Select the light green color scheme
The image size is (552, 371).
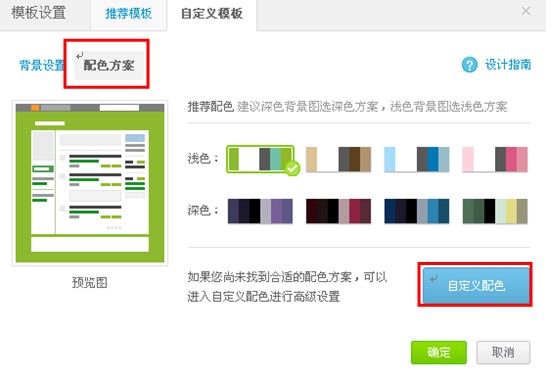tap(260, 159)
